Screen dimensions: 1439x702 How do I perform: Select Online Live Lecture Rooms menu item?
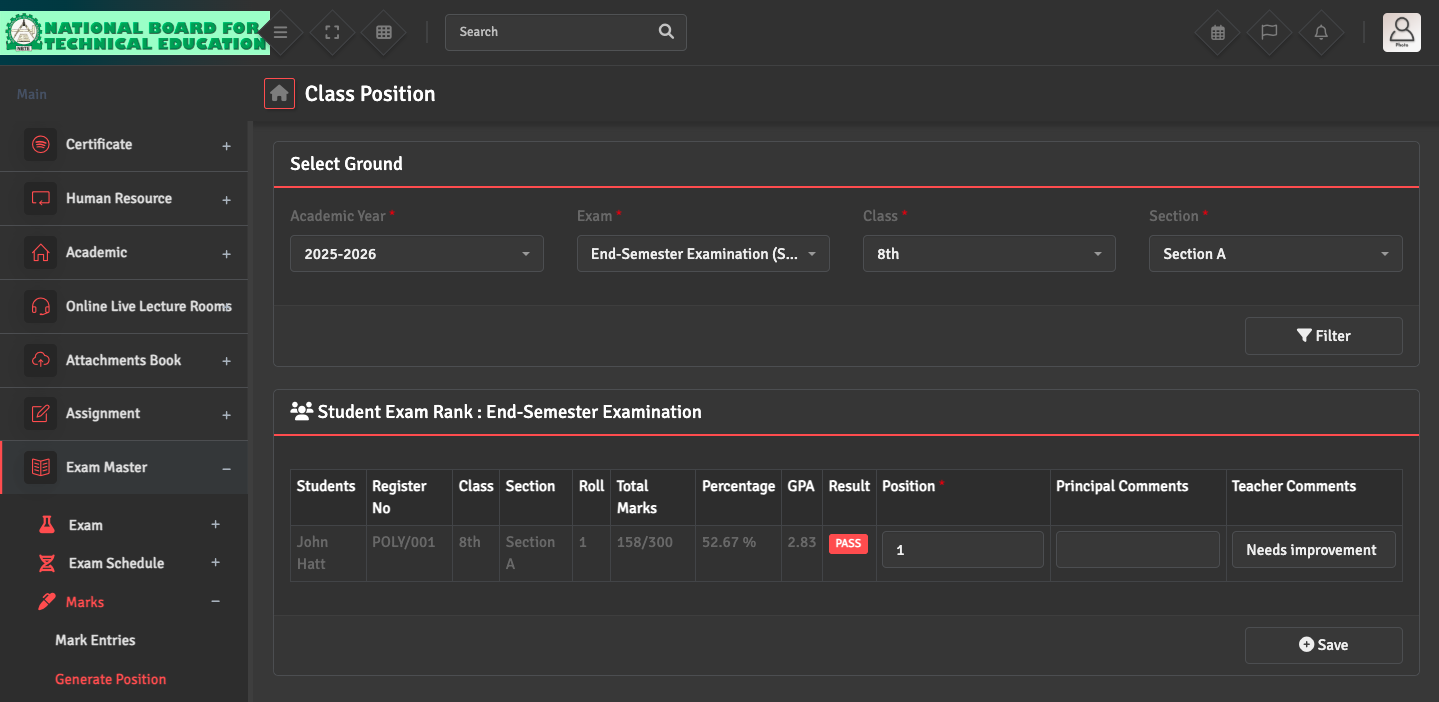pyautogui.click(x=148, y=306)
